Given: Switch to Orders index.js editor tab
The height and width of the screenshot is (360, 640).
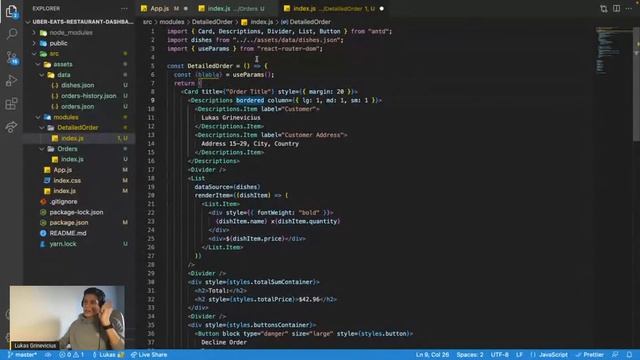Looking at the screenshot, I should (x=236, y=9).
